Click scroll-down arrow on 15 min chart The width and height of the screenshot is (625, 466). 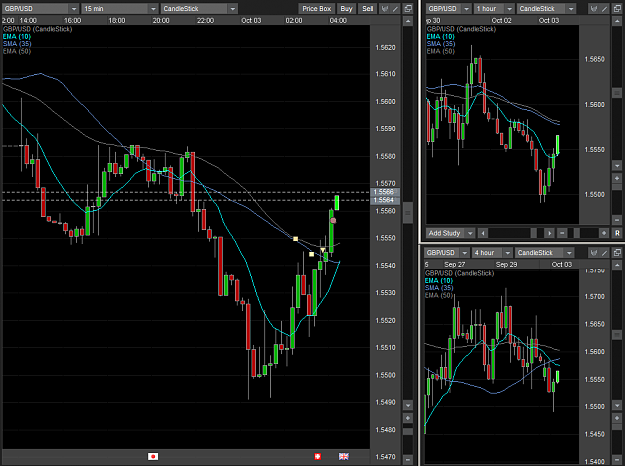(408, 405)
